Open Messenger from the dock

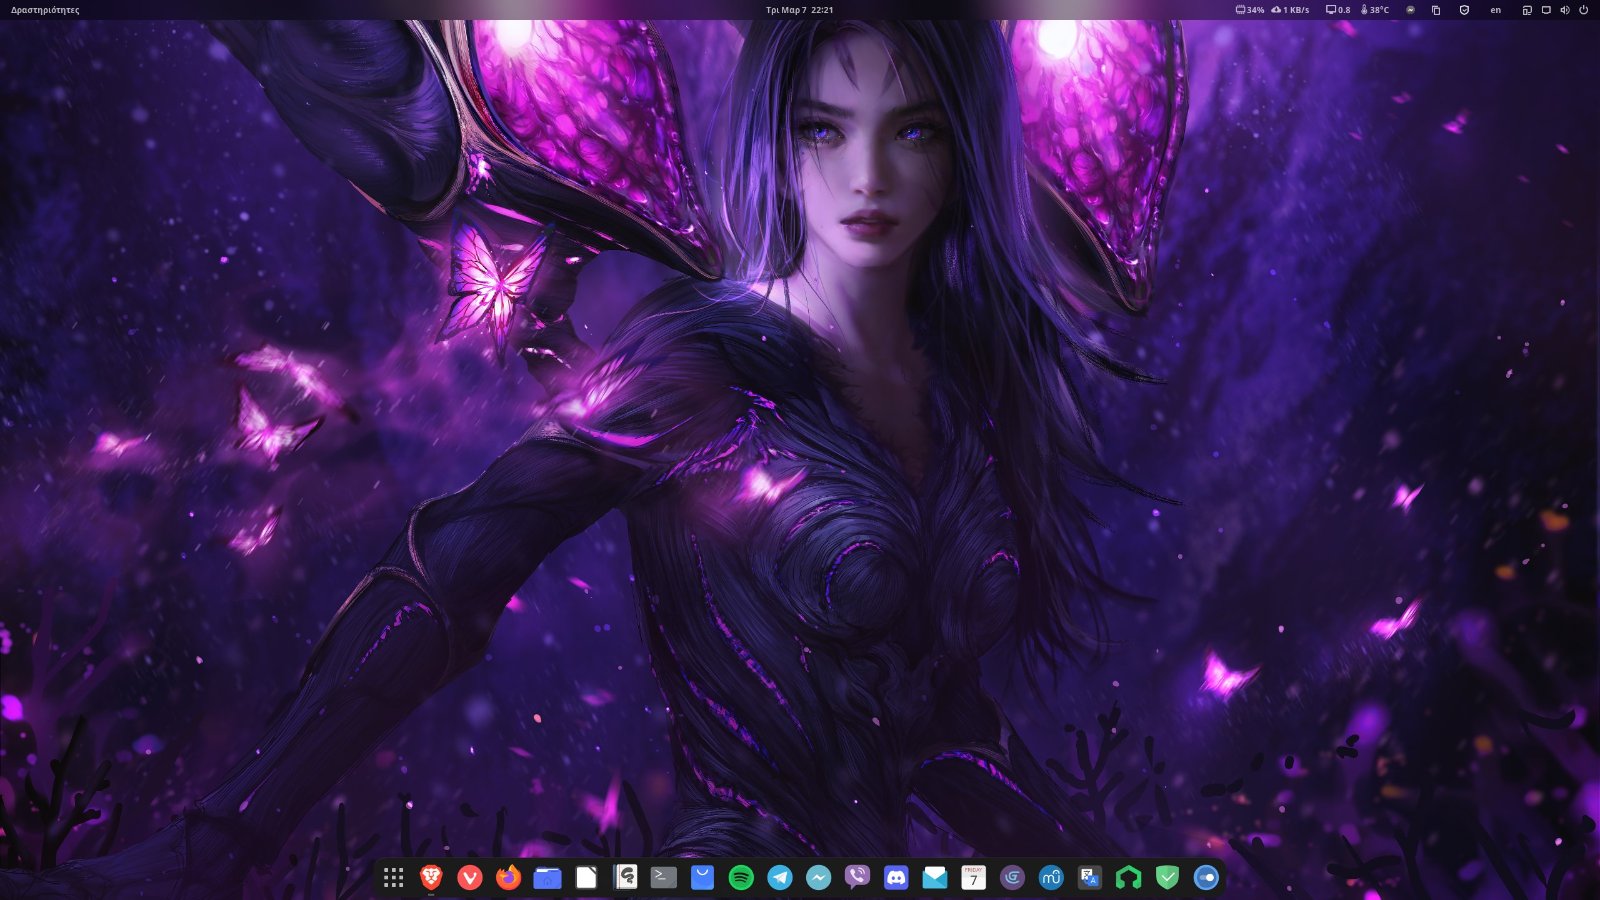[x=818, y=878]
